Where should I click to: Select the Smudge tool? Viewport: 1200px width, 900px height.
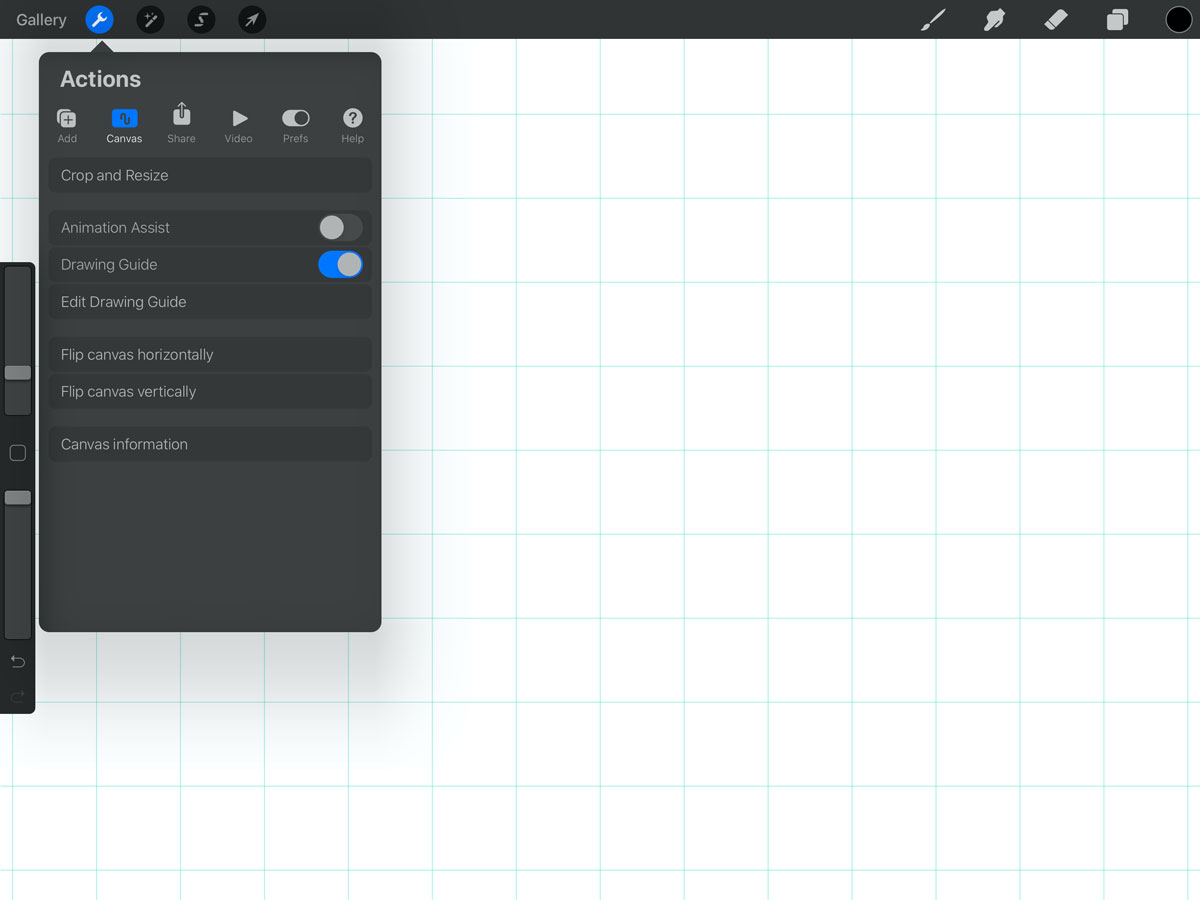point(994,19)
